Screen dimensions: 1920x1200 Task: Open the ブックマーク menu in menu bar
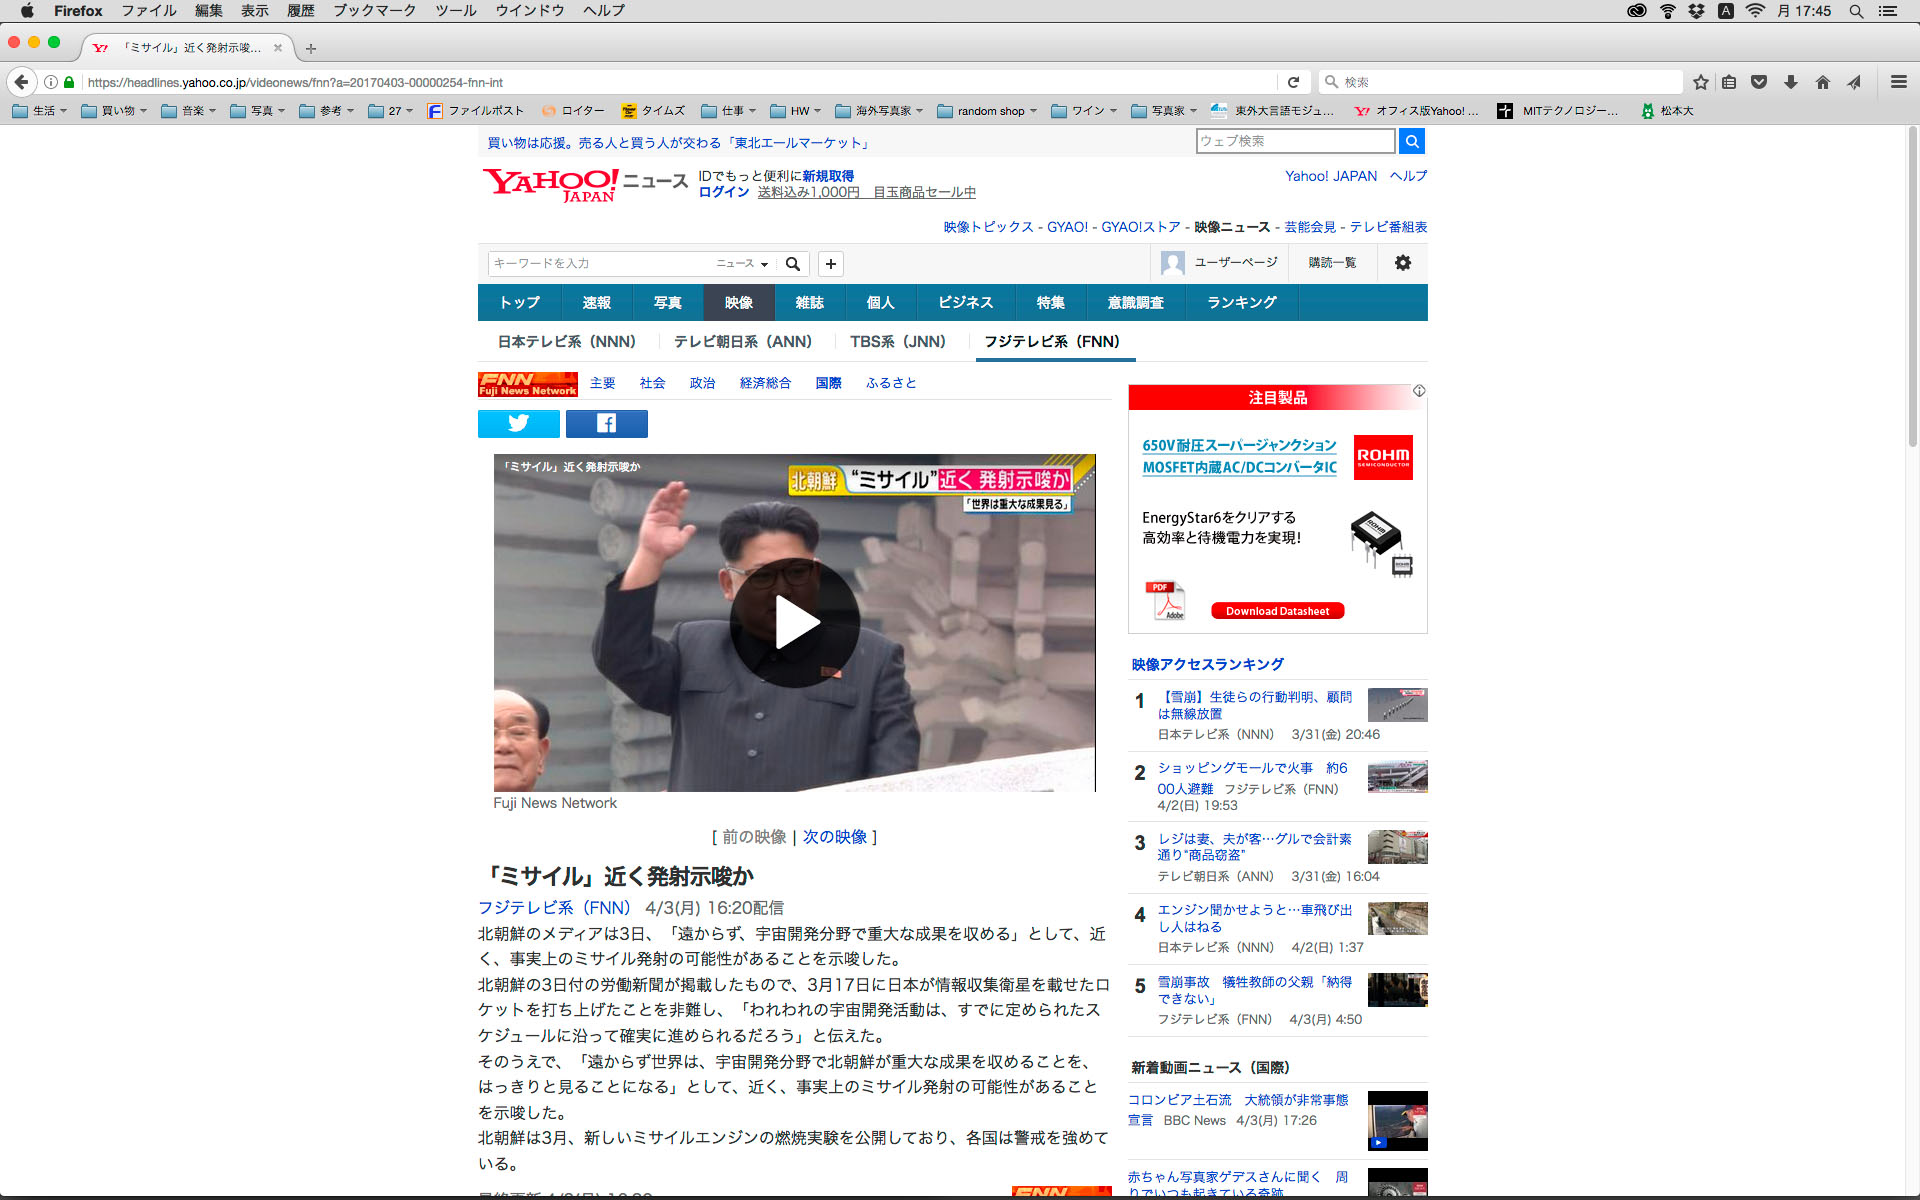click(374, 11)
